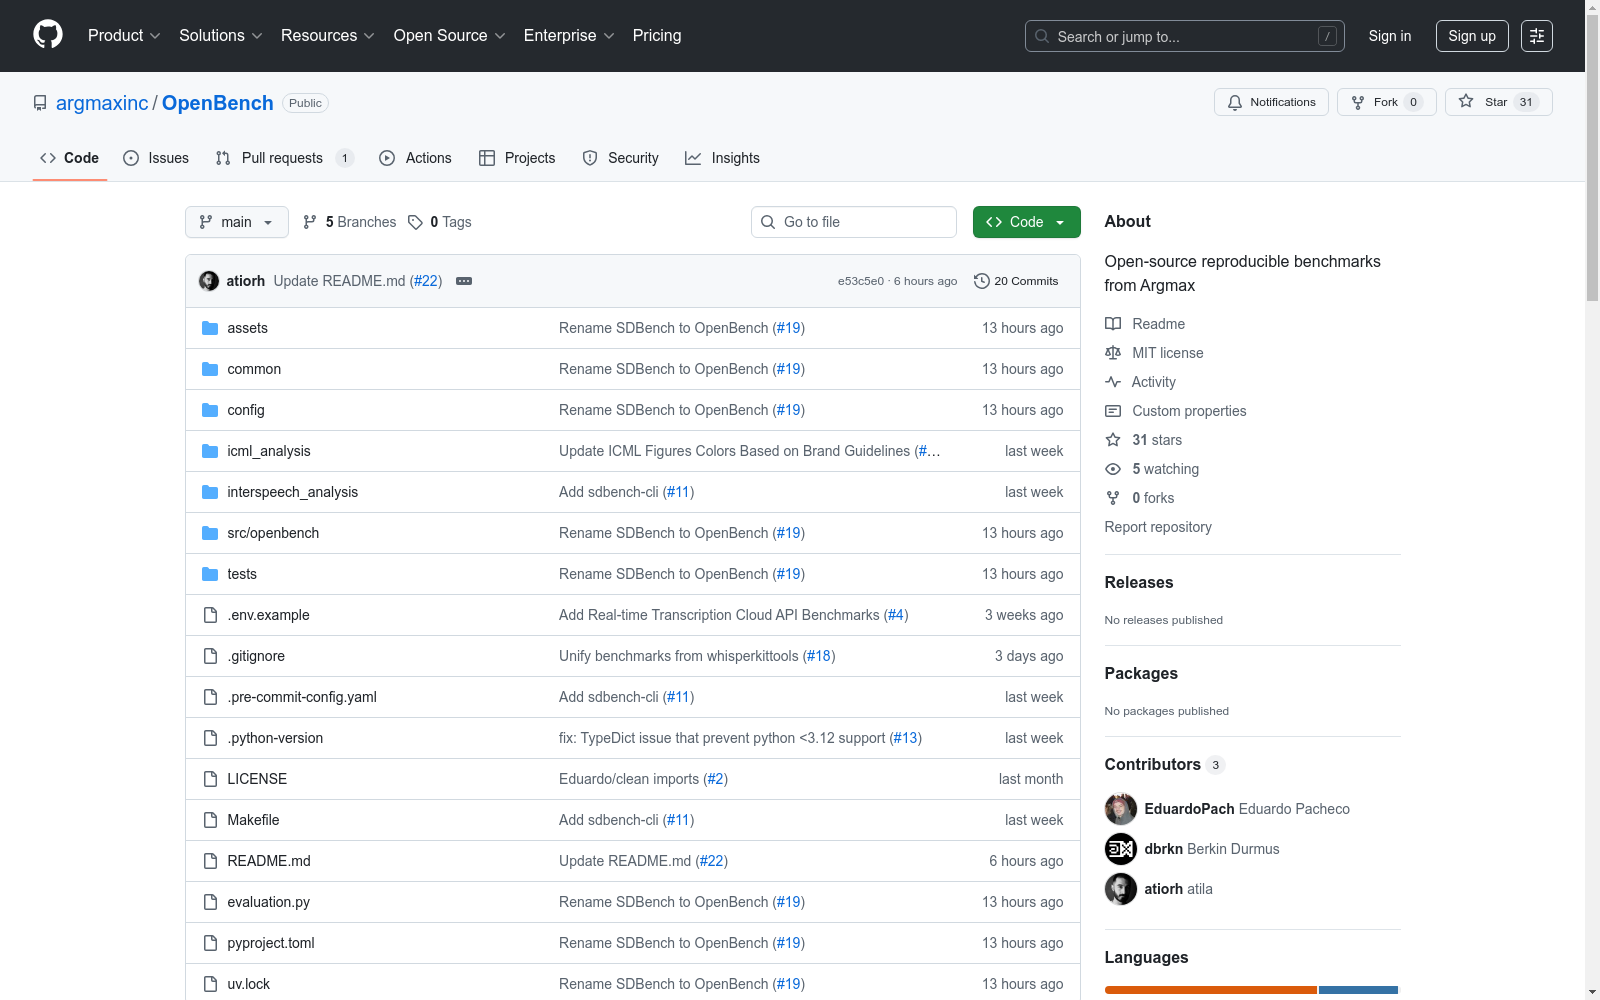Image resolution: width=1600 pixels, height=1000 pixels.
Task: Open the Pricing link
Action: 657,36
